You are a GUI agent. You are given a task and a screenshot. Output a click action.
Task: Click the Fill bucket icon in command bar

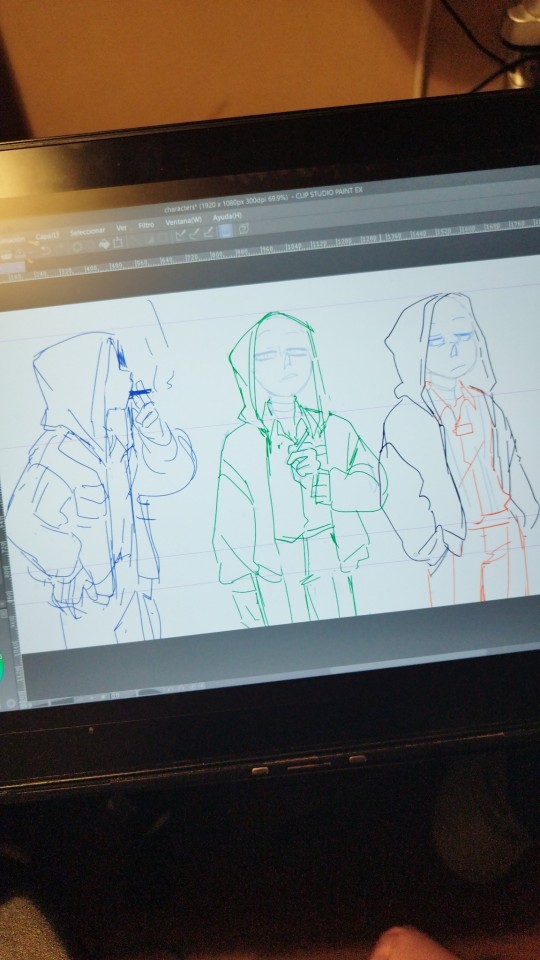pyautogui.click(x=104, y=244)
